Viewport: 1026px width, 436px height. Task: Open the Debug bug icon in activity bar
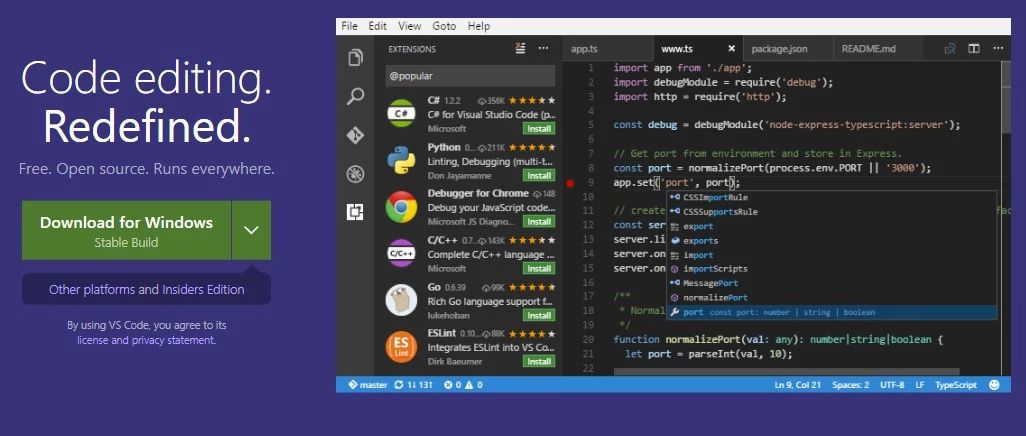point(355,174)
